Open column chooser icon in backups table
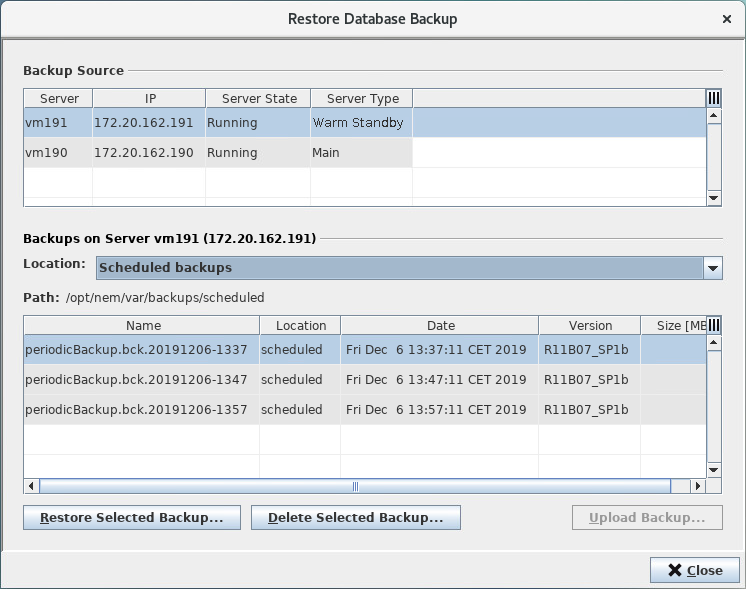The height and width of the screenshot is (589, 746). 714,325
